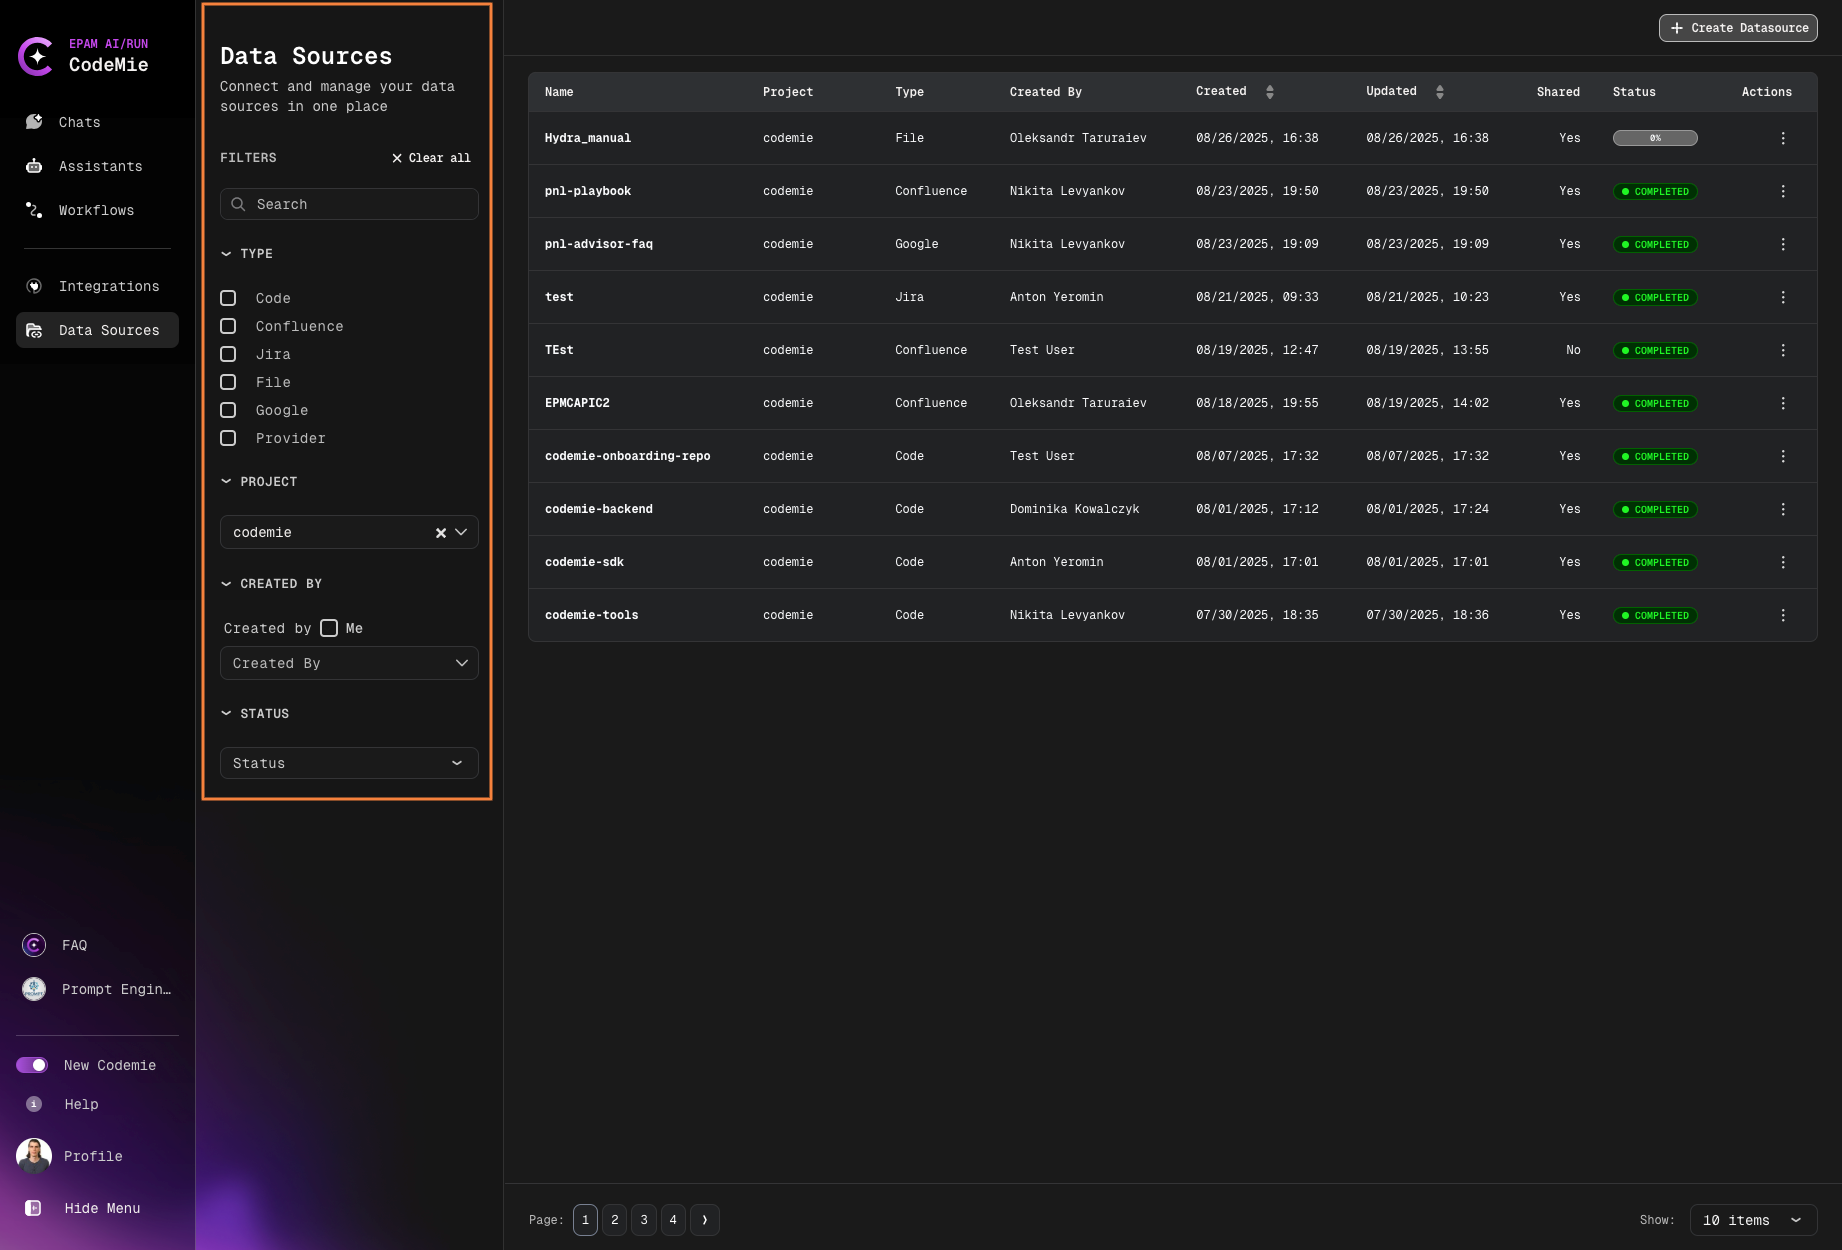Select the Chats icon in sidebar
Image resolution: width=1842 pixels, height=1250 pixels.
[x=33, y=121]
